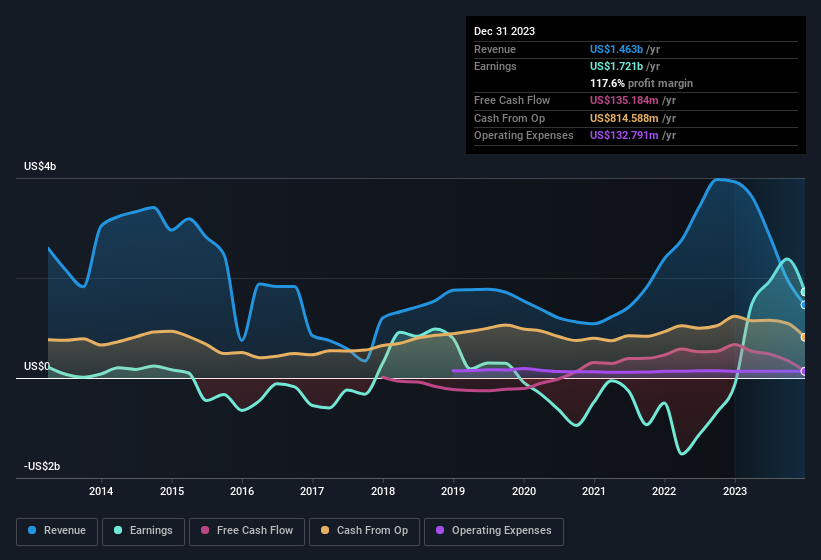Click the Revenue value US$1.463b in the tooltip

(624, 48)
